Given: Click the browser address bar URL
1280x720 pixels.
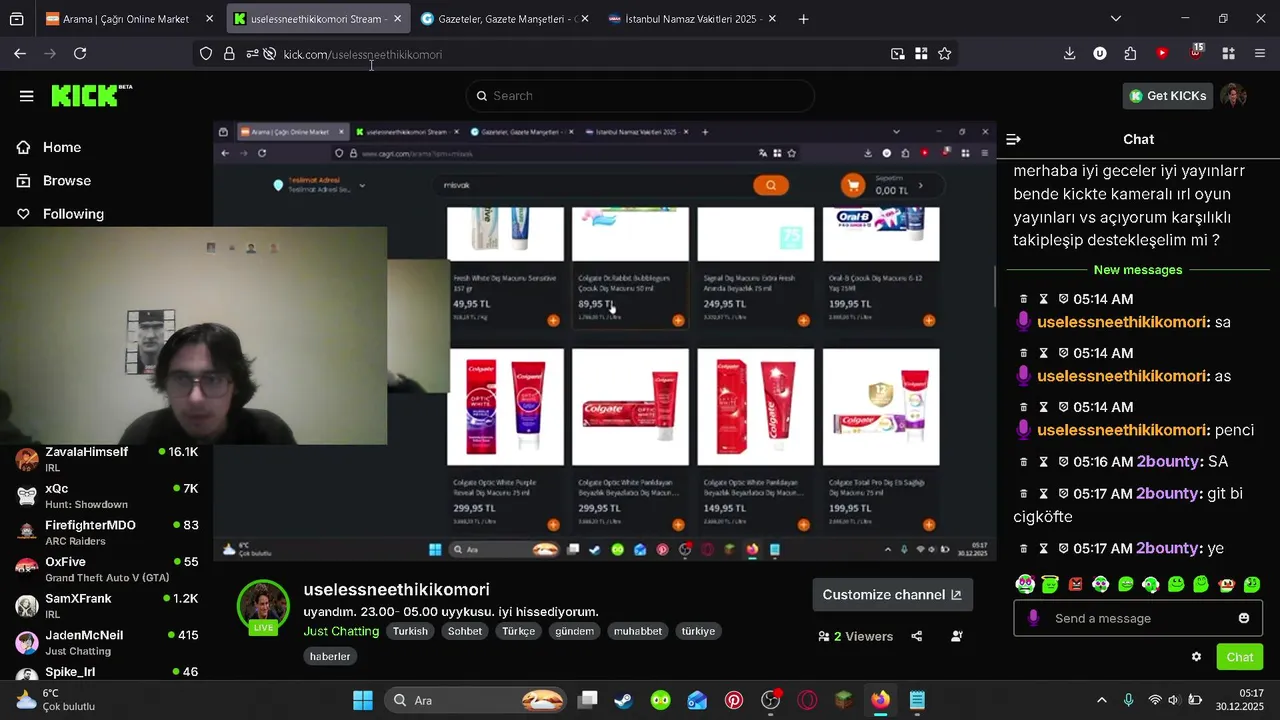Looking at the screenshot, I should click(362, 54).
